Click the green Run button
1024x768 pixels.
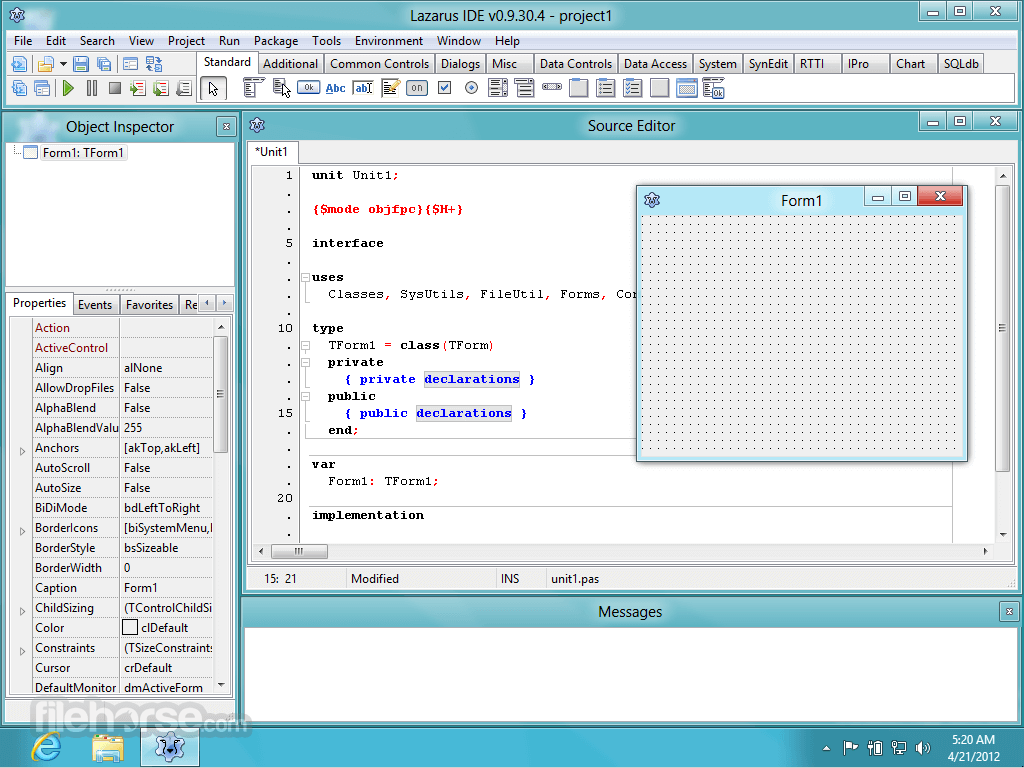point(68,88)
